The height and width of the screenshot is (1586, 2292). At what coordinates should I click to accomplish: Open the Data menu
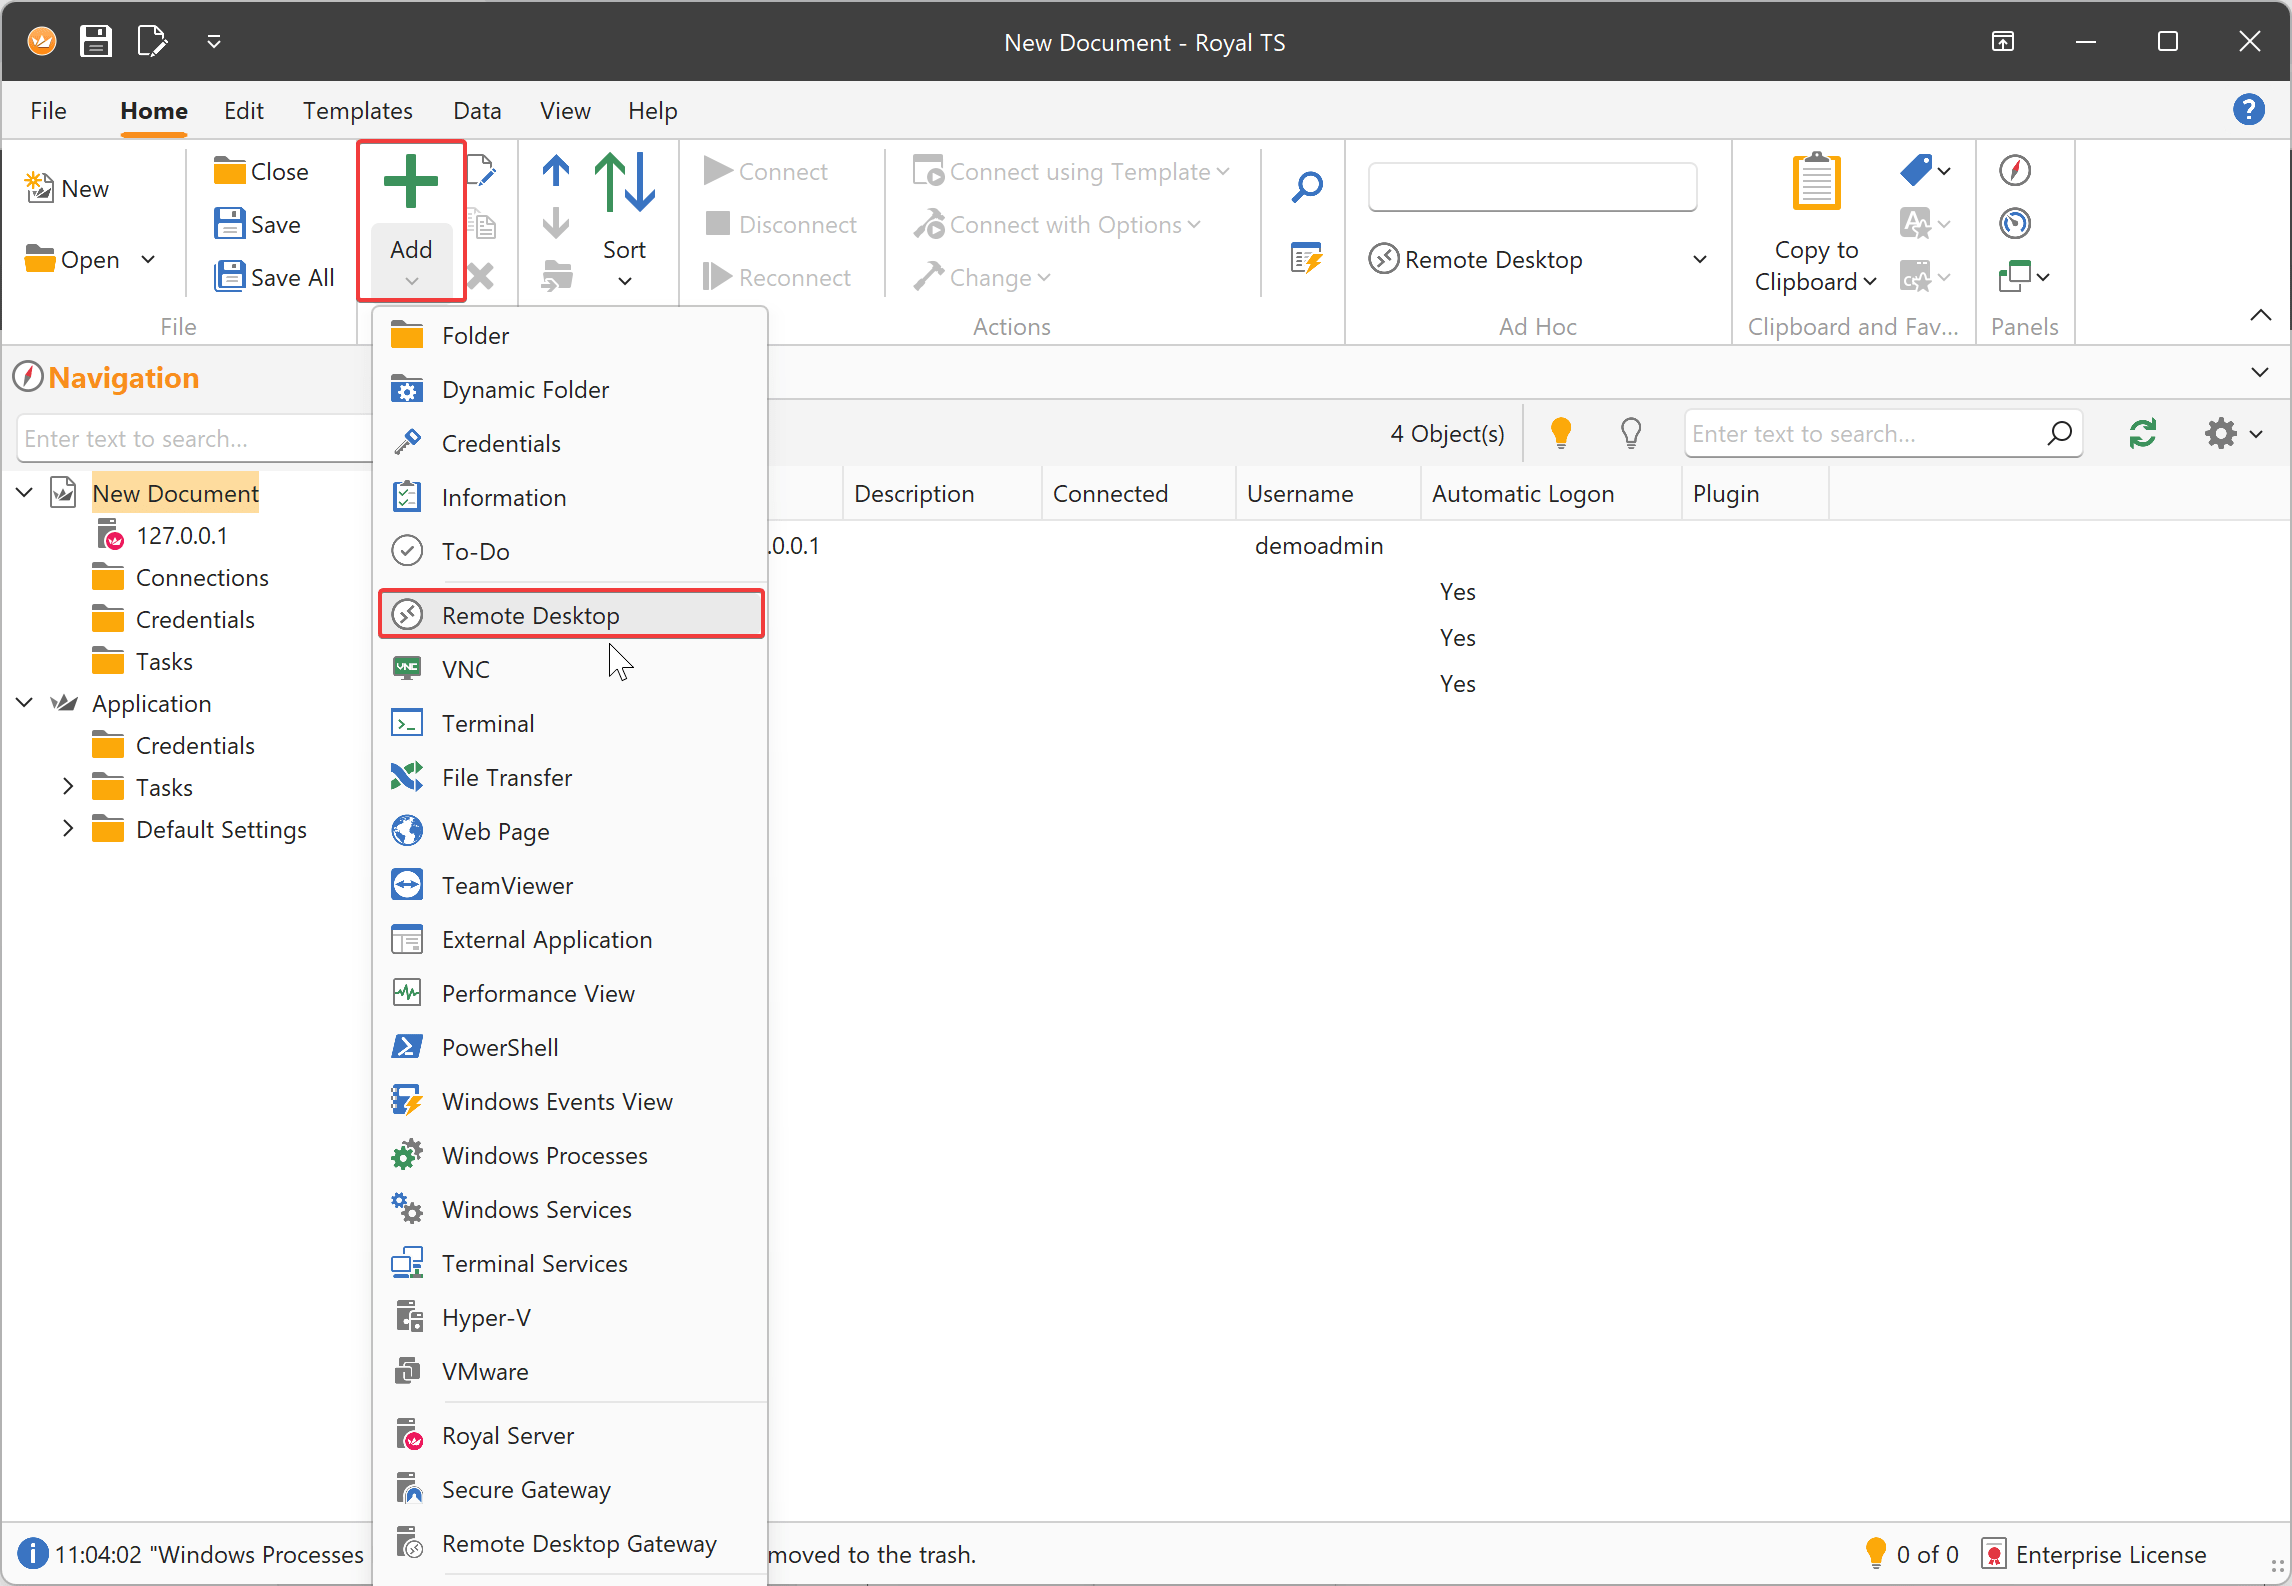(x=477, y=110)
